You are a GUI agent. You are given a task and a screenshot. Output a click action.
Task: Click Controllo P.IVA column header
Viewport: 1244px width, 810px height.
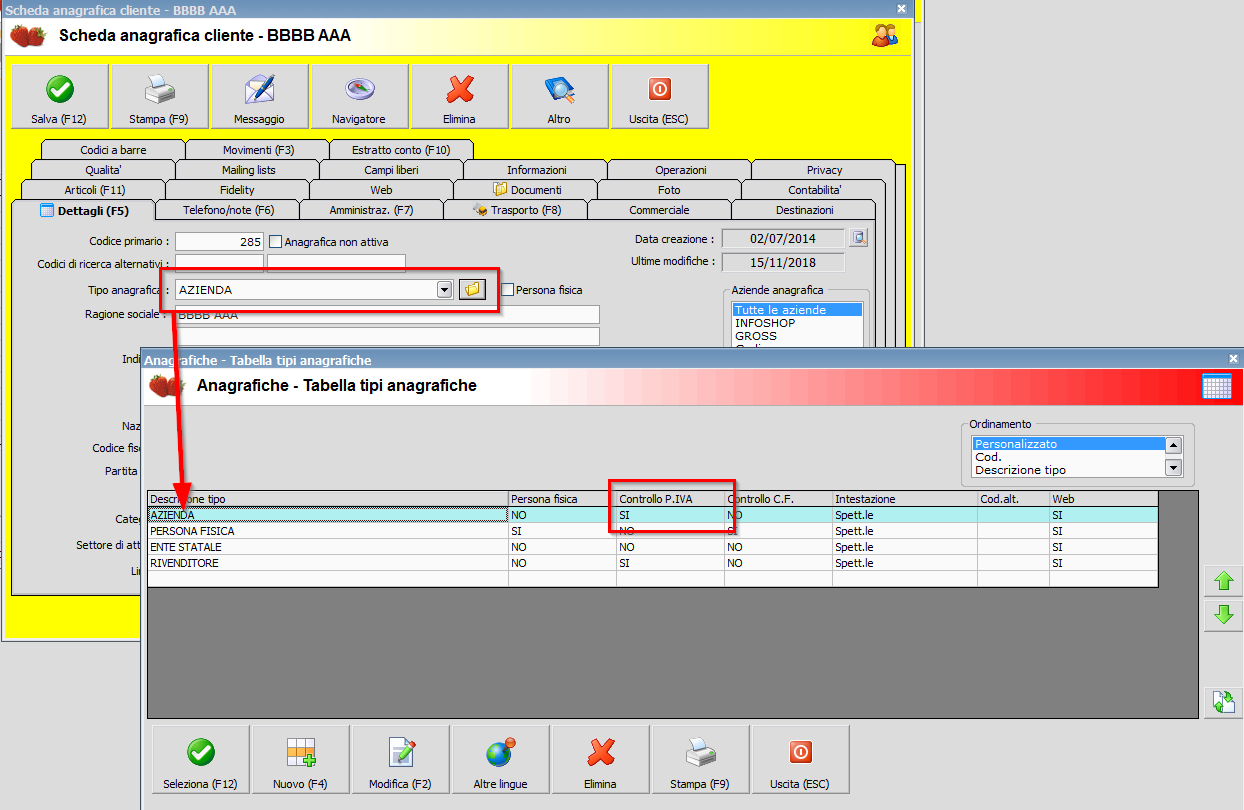pos(670,498)
